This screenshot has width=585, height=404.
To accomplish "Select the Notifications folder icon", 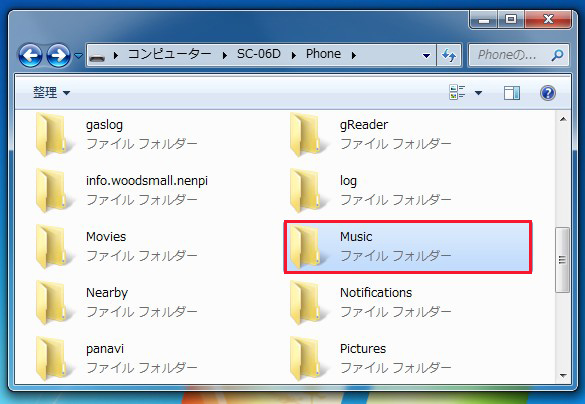I will 307,302.
